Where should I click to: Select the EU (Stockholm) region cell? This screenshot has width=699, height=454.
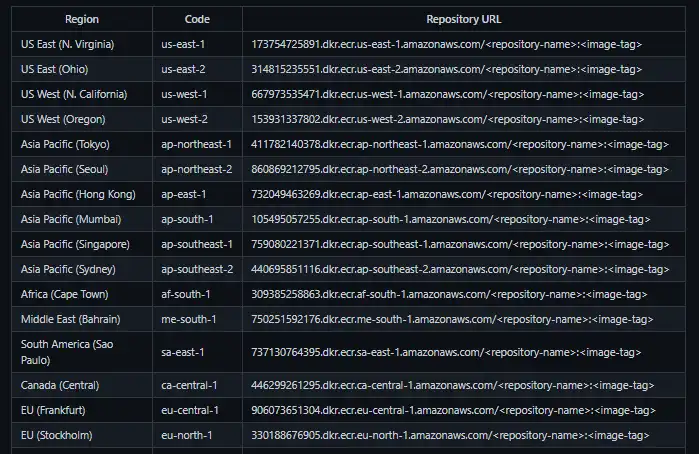pyautogui.click(x=82, y=435)
